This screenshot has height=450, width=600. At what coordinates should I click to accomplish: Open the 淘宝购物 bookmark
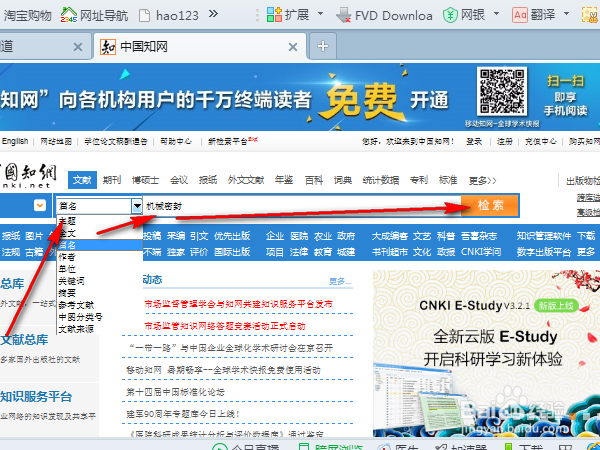click(27, 15)
